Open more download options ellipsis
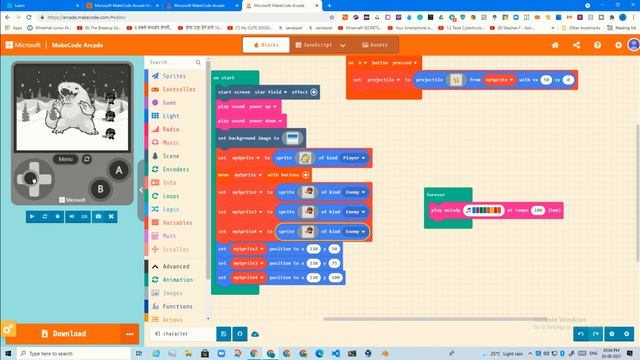Viewport: 640px width, 360px height. pyautogui.click(x=130, y=334)
